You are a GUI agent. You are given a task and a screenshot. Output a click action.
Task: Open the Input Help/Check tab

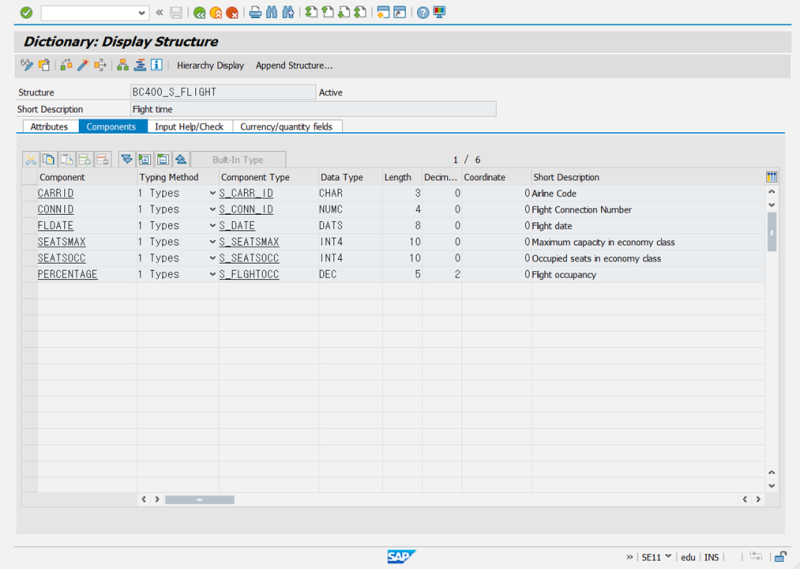(189, 127)
